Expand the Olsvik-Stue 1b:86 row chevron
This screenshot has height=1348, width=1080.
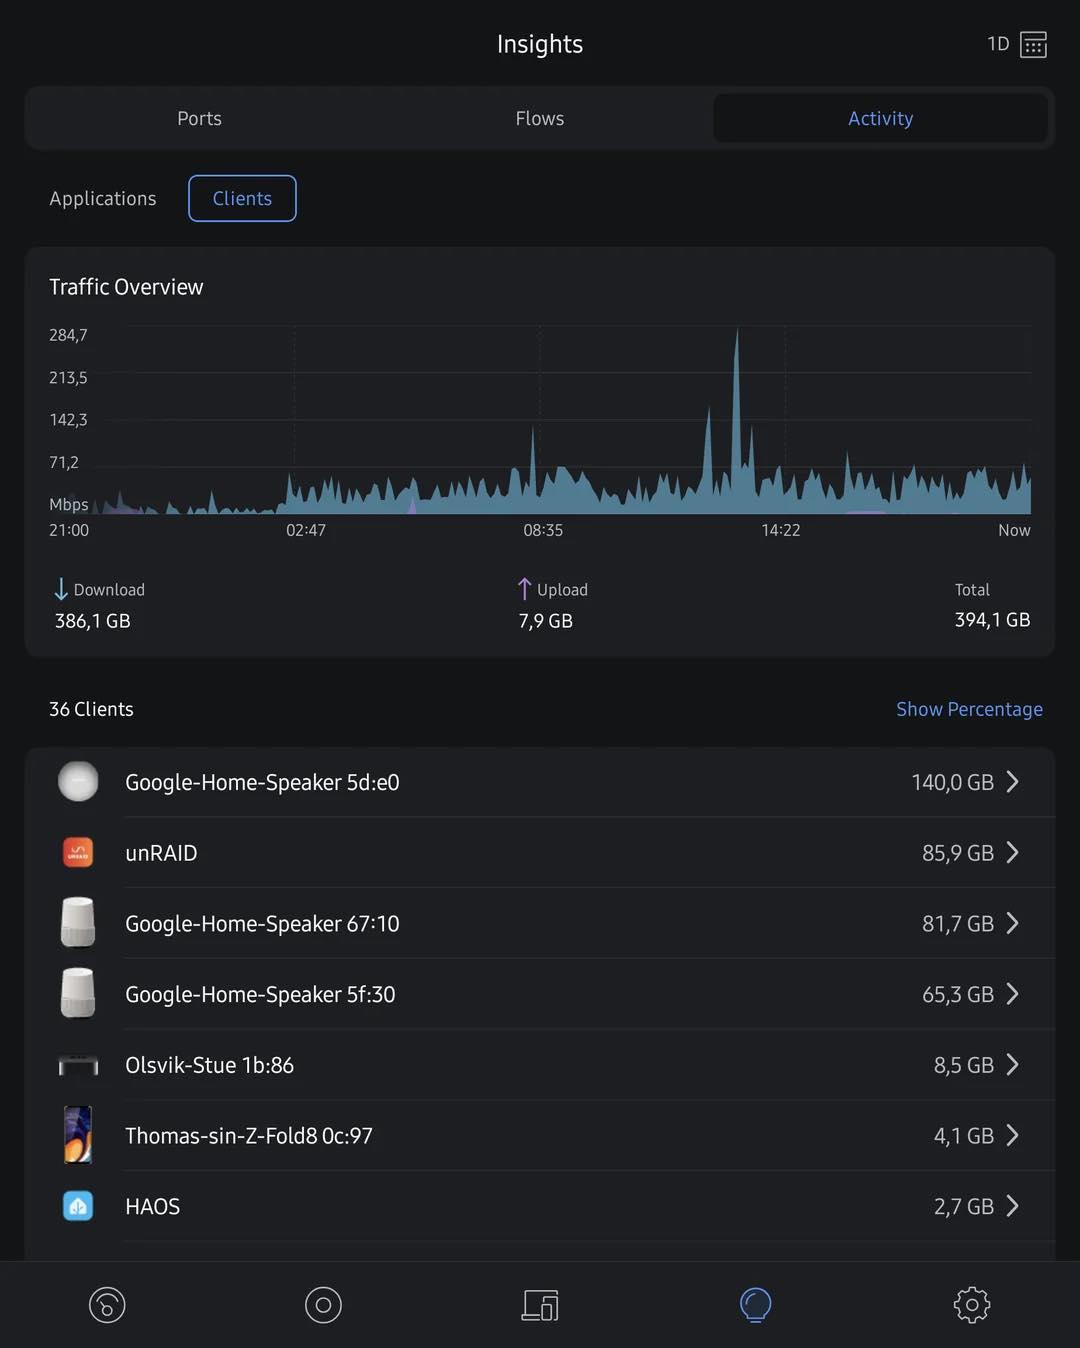click(1013, 1065)
